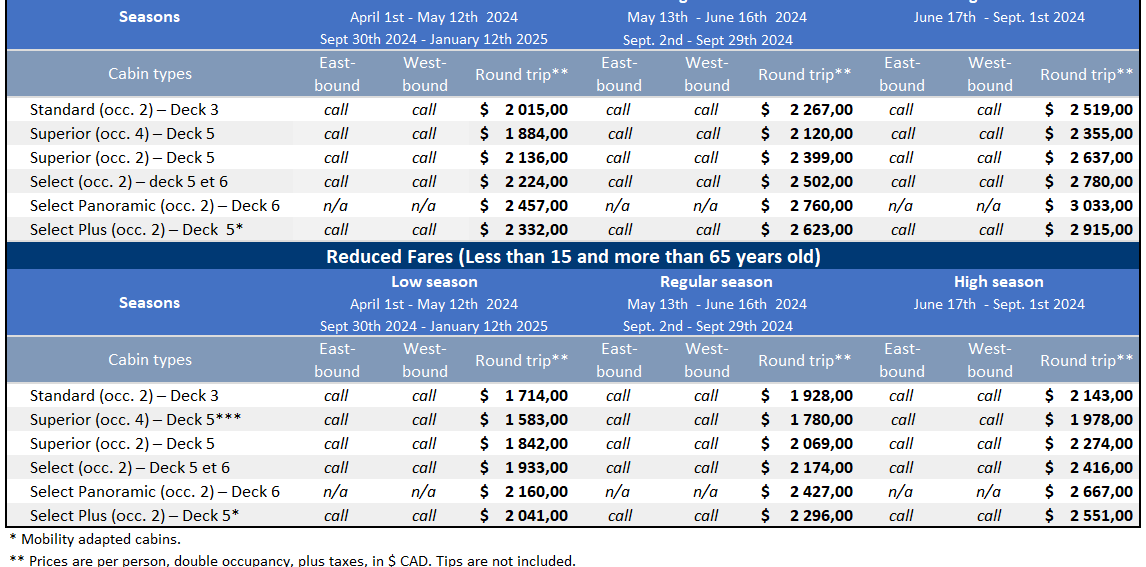Select the $2 015,00 Standard round trip price

(536, 110)
